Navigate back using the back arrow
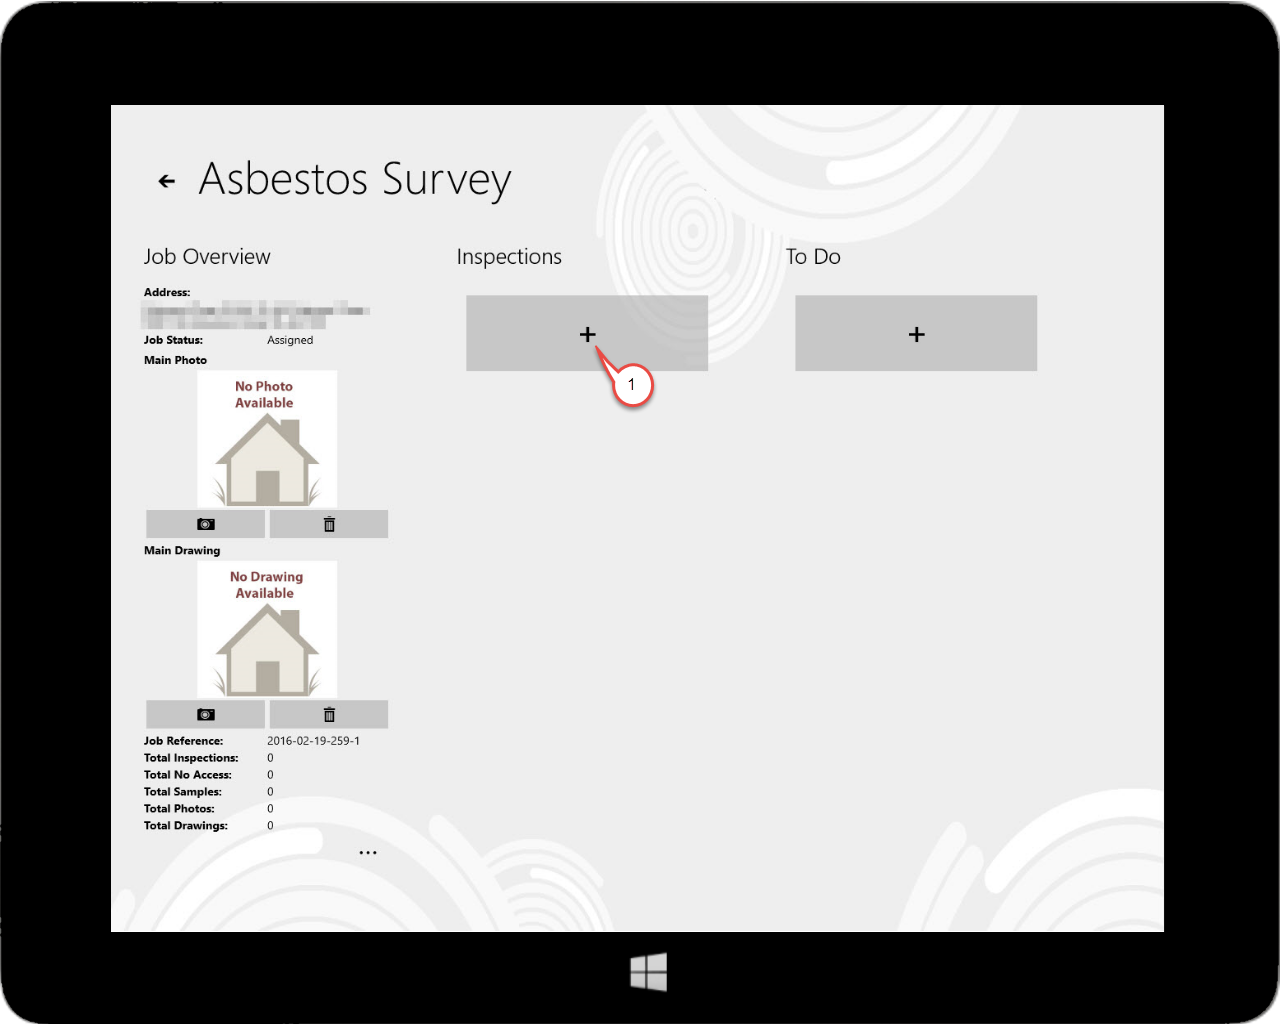This screenshot has width=1280, height=1024. pyautogui.click(x=165, y=180)
